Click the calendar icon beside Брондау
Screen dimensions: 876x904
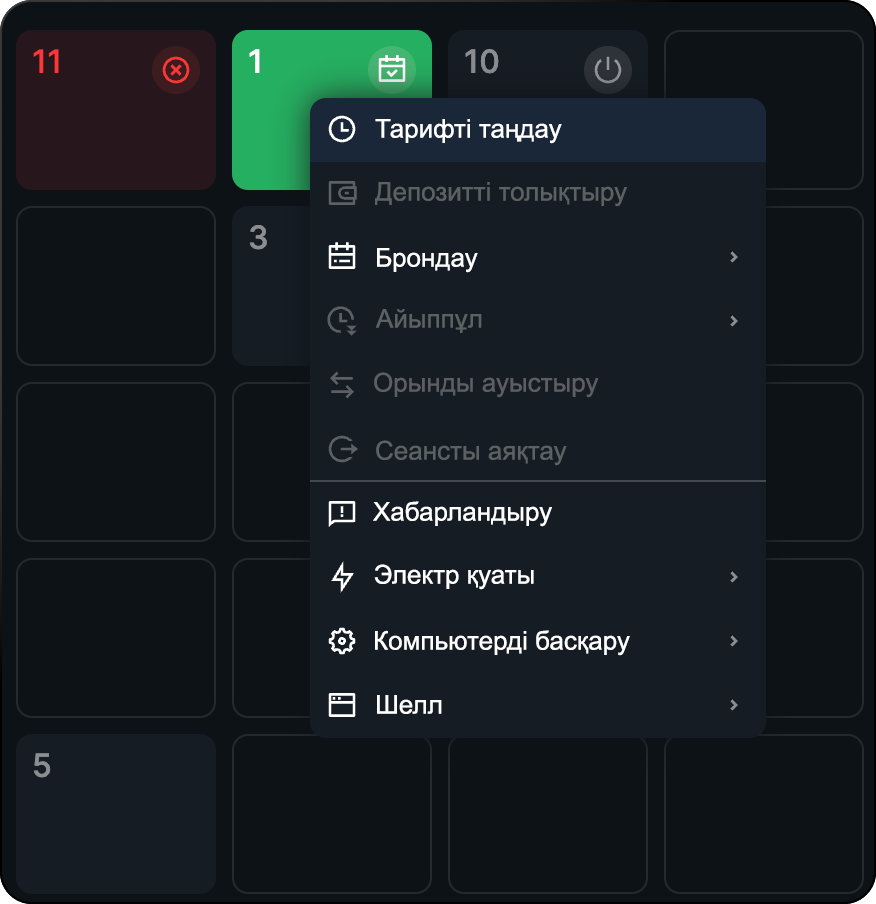click(342, 257)
